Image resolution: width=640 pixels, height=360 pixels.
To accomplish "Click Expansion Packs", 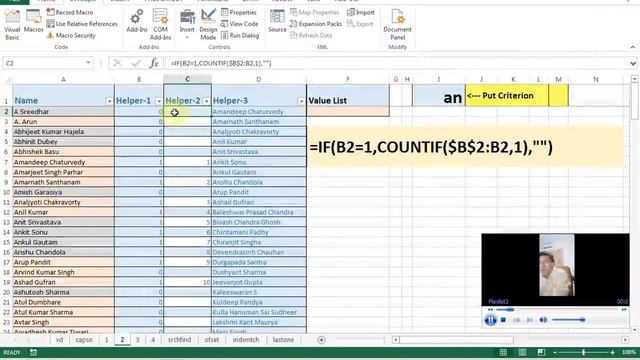I will [316, 24].
